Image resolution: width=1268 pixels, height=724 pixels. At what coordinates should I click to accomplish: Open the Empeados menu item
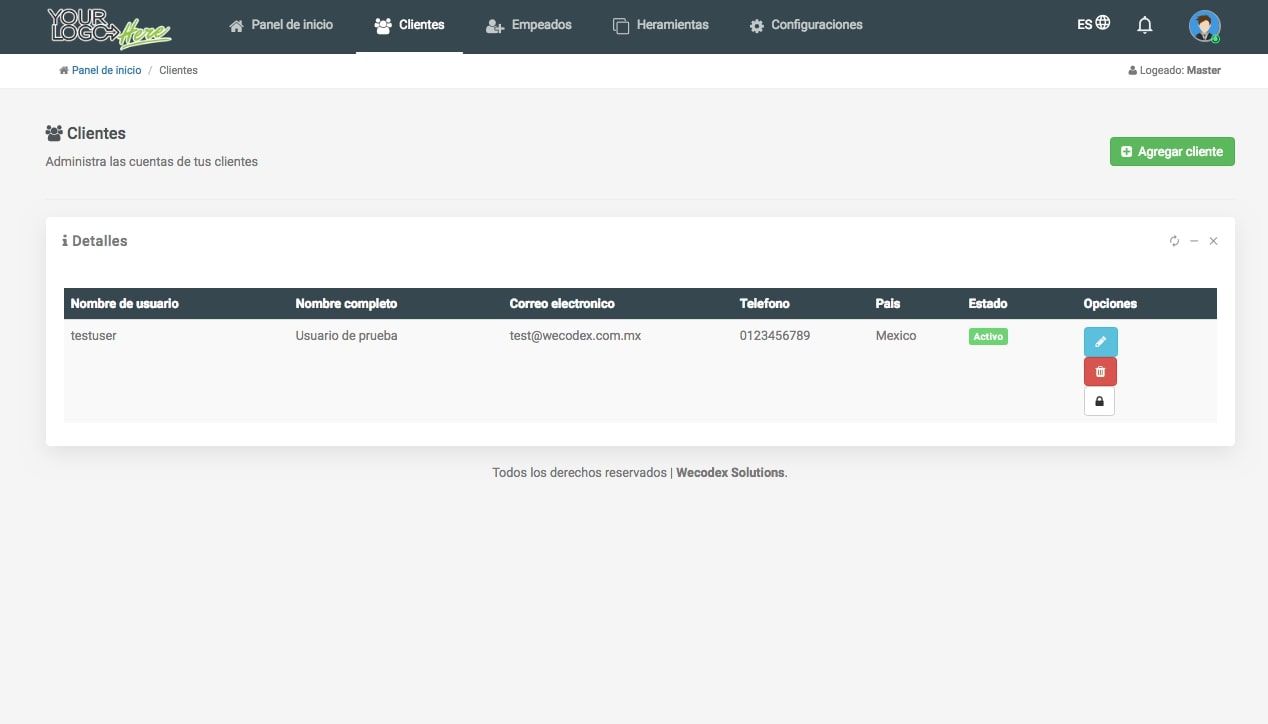(x=528, y=25)
